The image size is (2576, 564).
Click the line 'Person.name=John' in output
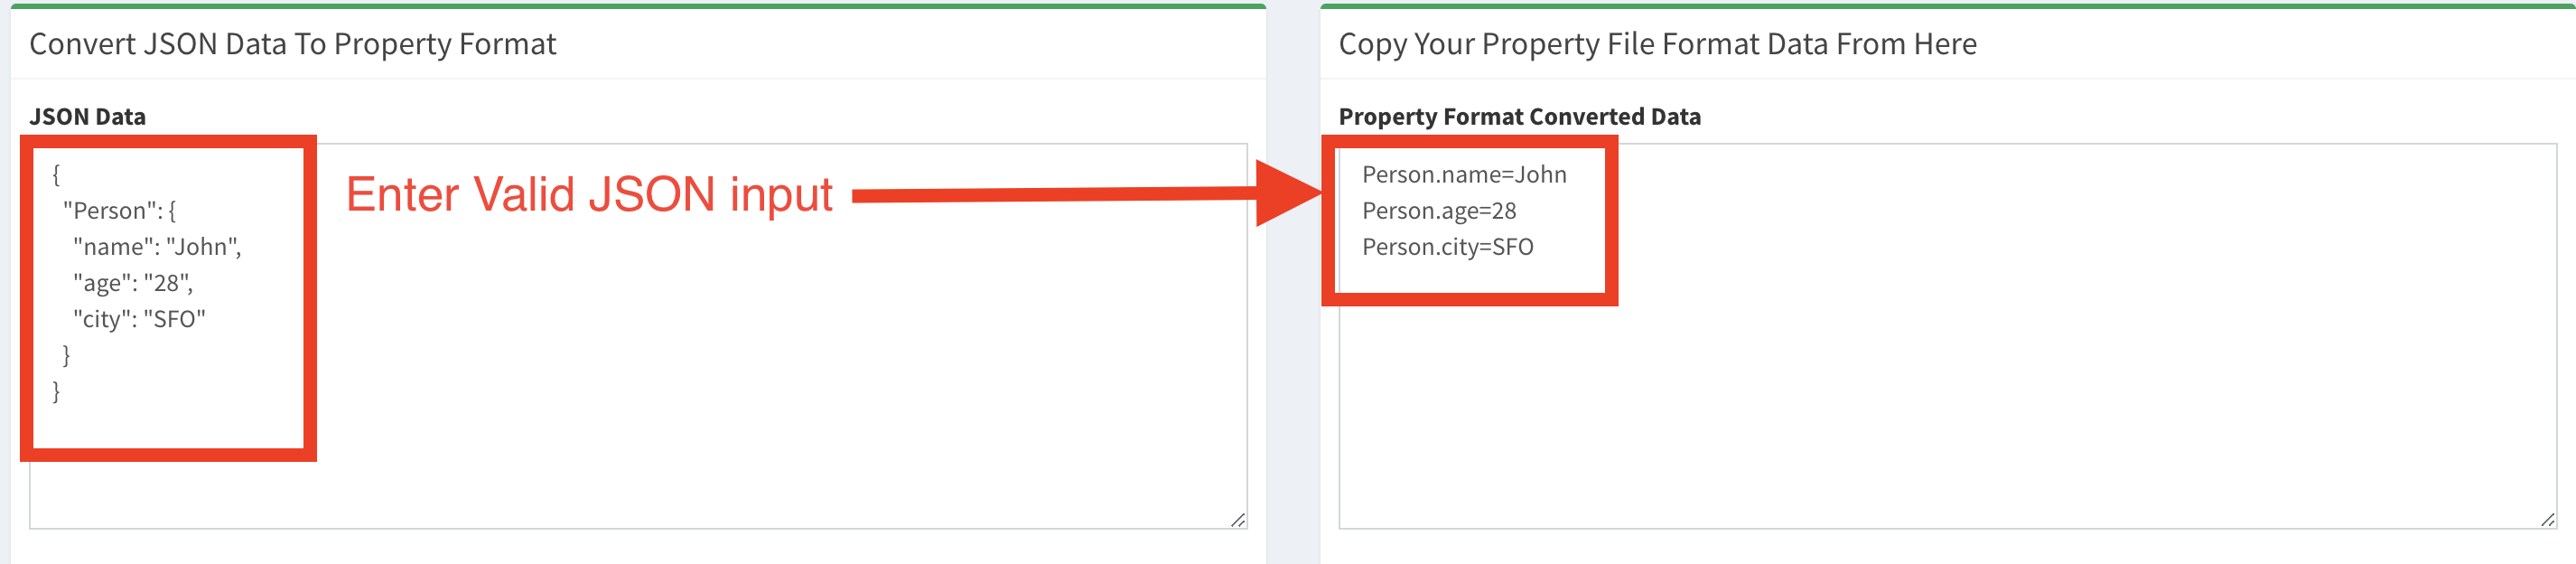pos(1464,174)
